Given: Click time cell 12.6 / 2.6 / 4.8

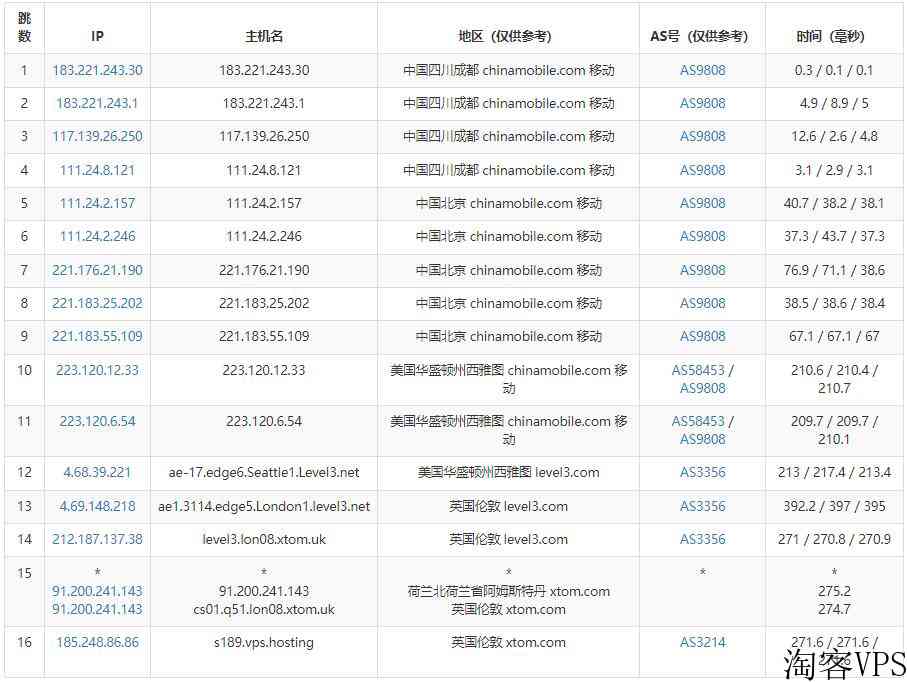Looking at the screenshot, I should tap(834, 136).
